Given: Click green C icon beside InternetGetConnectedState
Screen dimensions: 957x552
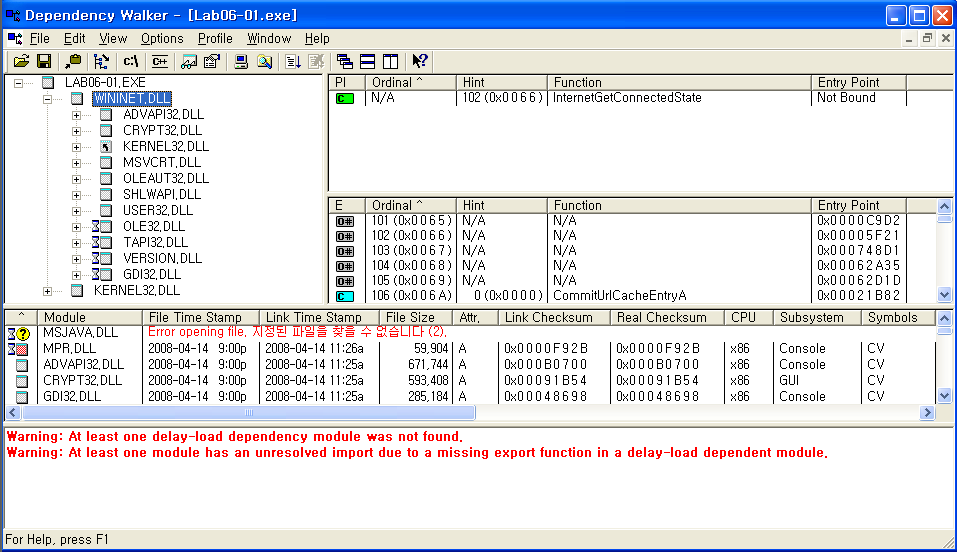Looking at the screenshot, I should pos(345,98).
